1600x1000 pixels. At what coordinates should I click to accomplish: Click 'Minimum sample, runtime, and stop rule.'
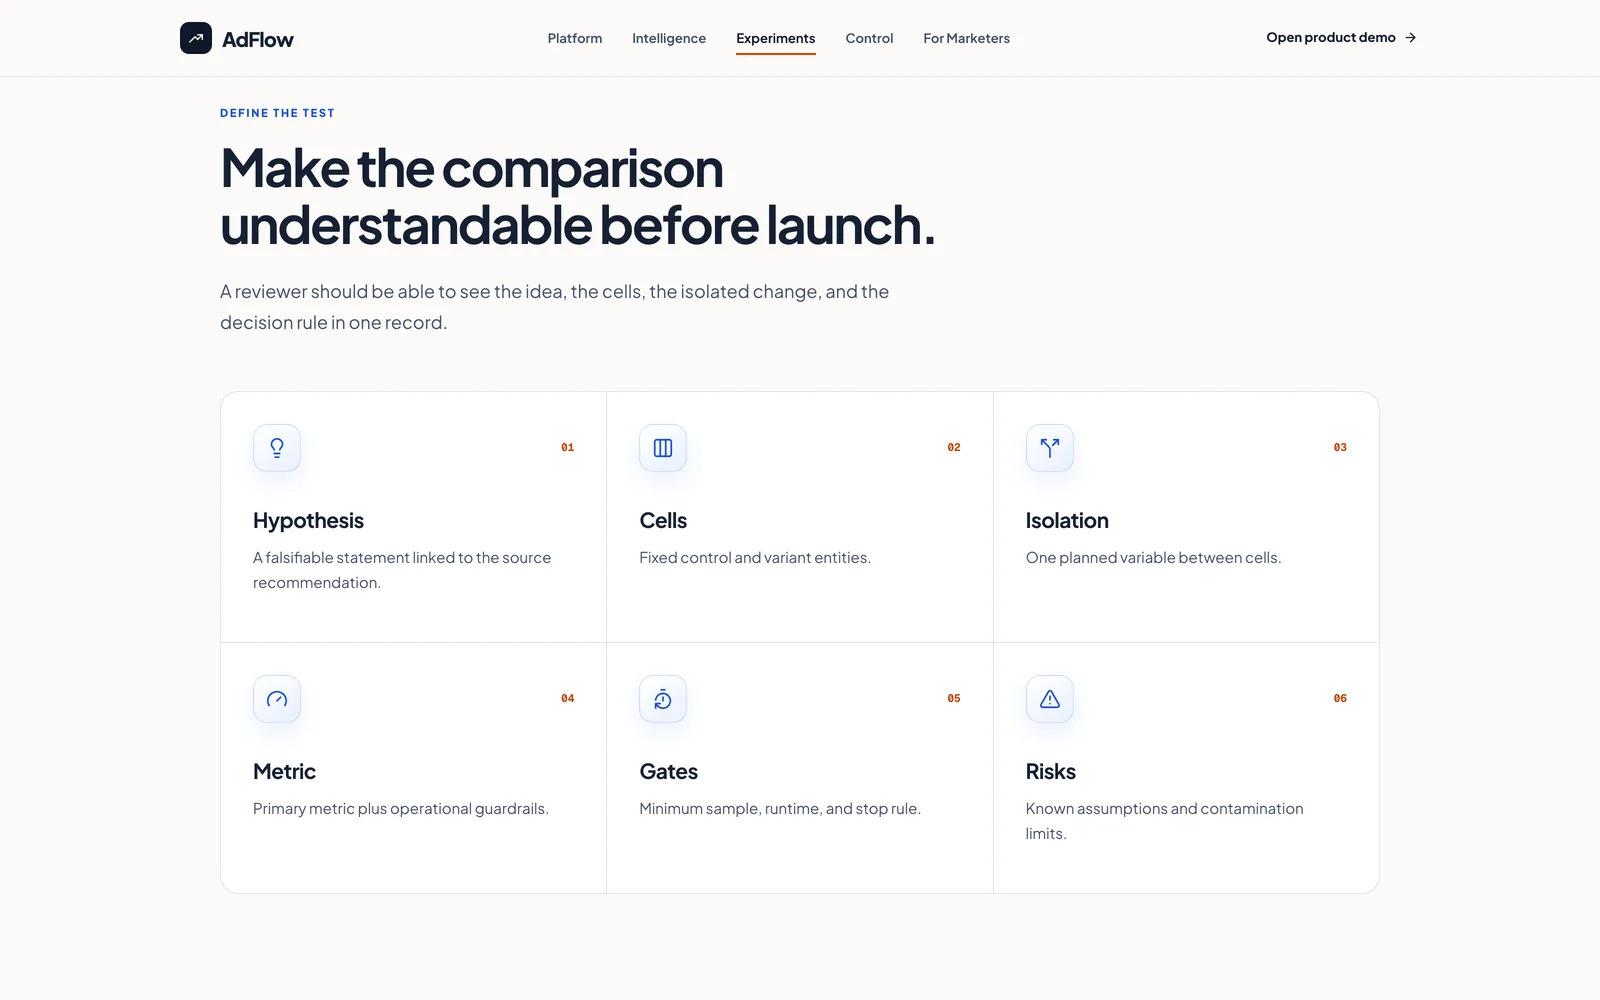[780, 809]
